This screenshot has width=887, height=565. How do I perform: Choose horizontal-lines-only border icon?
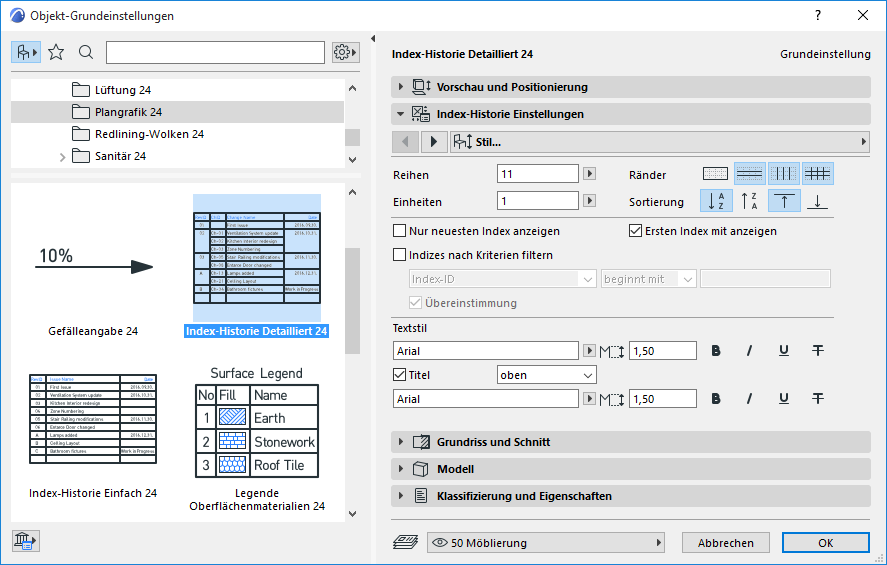[750, 173]
